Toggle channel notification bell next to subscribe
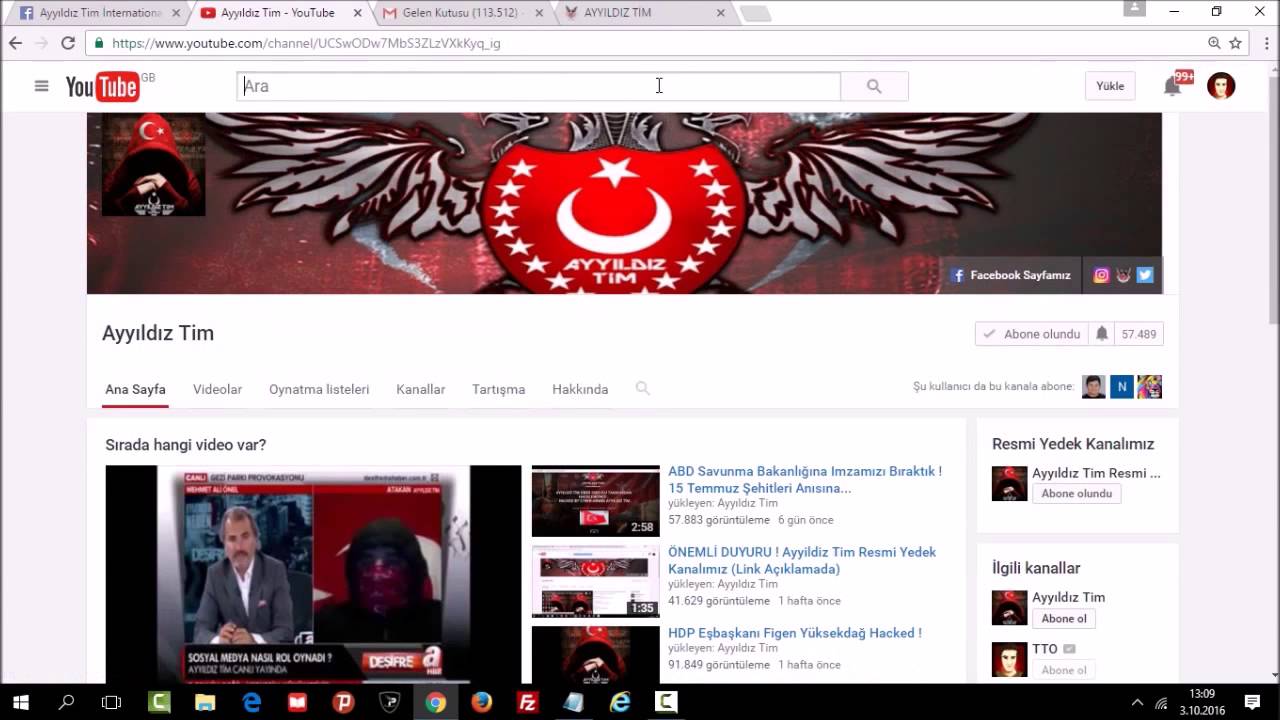Image resolution: width=1280 pixels, height=720 pixels. 1102,334
